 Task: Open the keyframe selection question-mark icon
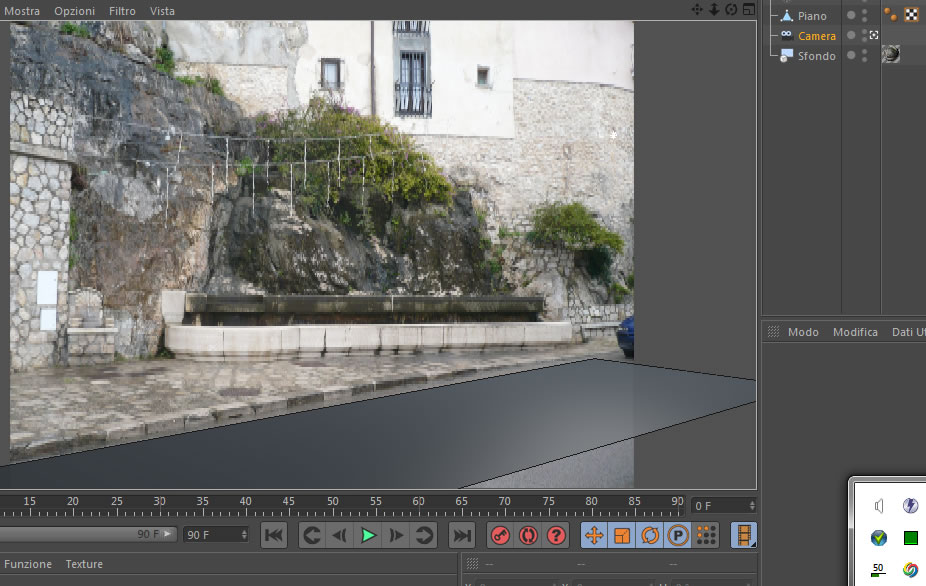click(x=556, y=536)
